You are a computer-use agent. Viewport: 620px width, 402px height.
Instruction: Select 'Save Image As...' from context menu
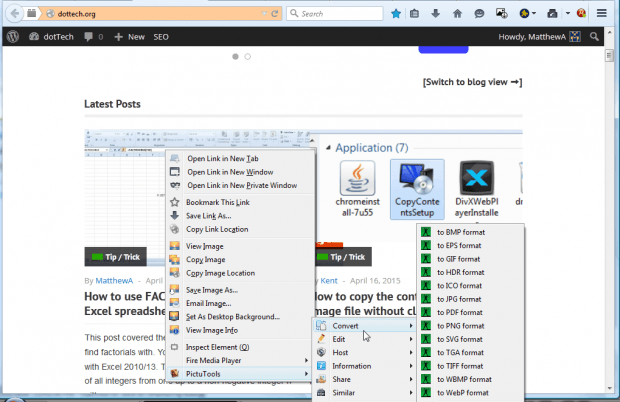(x=218, y=289)
